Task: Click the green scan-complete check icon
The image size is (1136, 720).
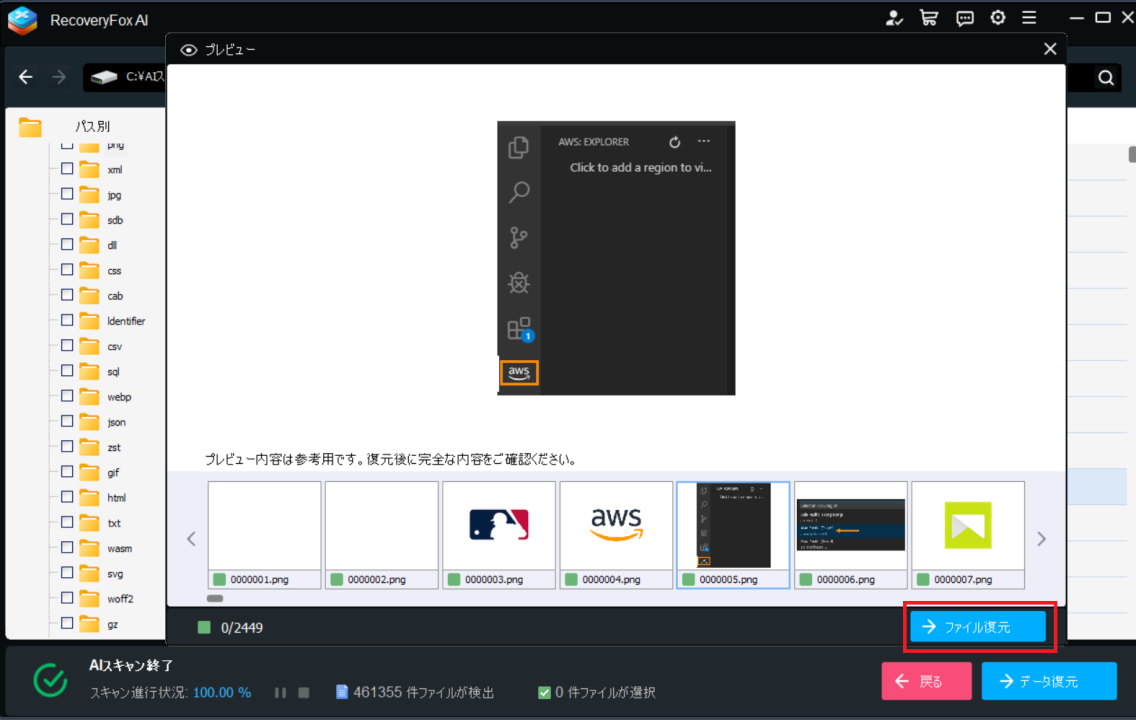Action: (x=50, y=679)
